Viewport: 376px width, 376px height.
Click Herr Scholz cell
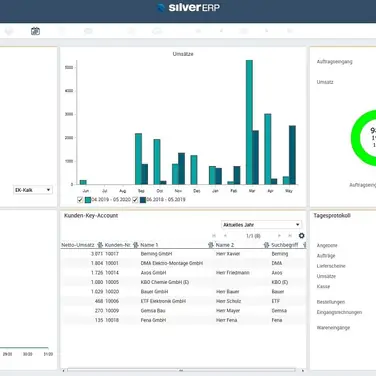tap(228, 301)
